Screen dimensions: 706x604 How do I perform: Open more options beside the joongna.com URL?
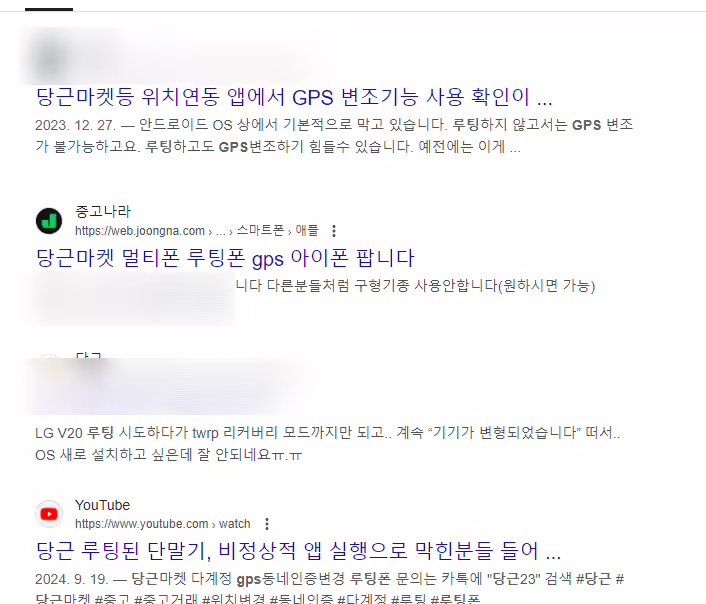click(334, 231)
